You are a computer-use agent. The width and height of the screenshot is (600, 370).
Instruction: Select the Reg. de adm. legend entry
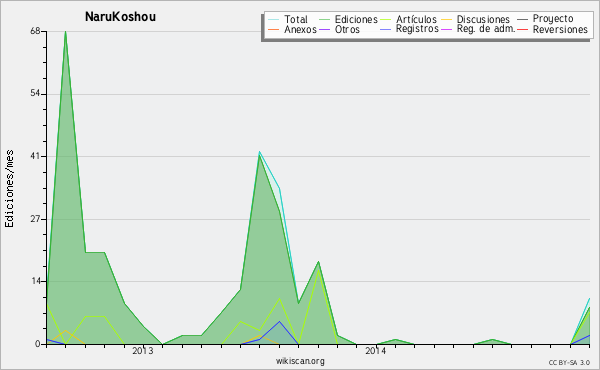(x=486, y=29)
